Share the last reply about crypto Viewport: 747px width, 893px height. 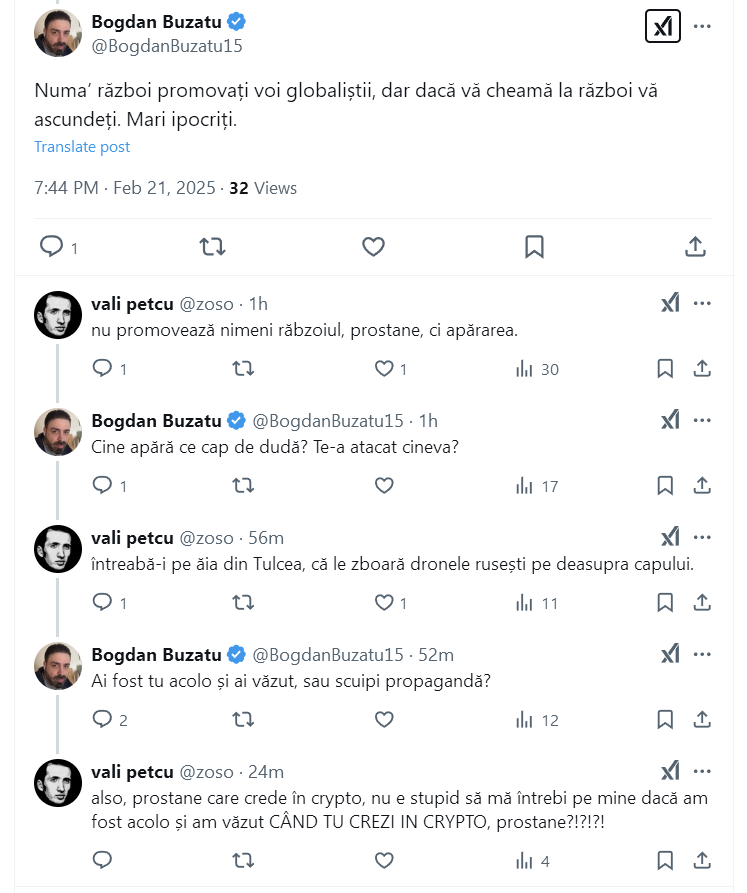coord(702,860)
